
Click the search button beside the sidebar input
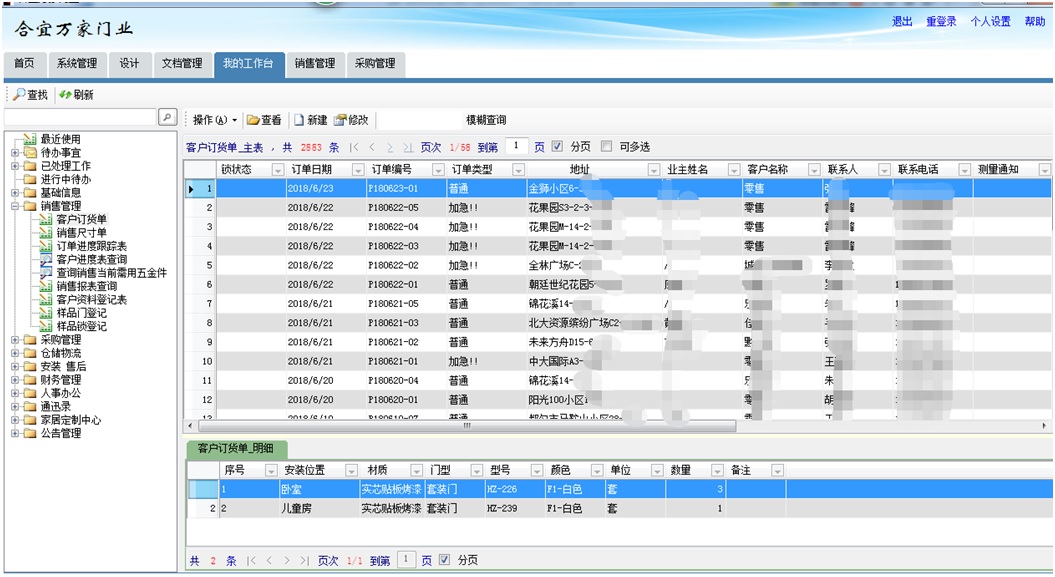click(x=168, y=118)
